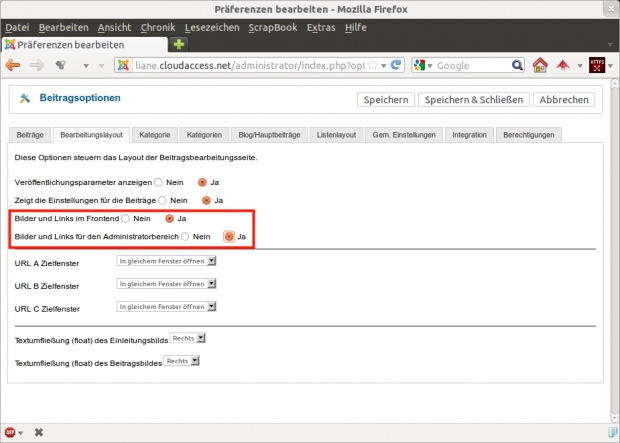Image resolution: width=620 pixels, height=443 pixels.
Task: Open the Lesezeichen menu
Action: pos(211,27)
